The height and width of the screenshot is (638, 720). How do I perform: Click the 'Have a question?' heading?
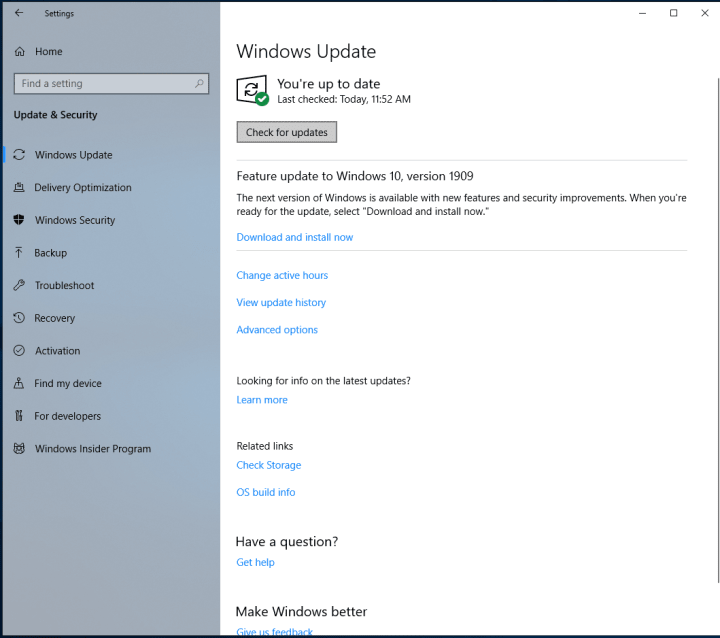(x=287, y=542)
